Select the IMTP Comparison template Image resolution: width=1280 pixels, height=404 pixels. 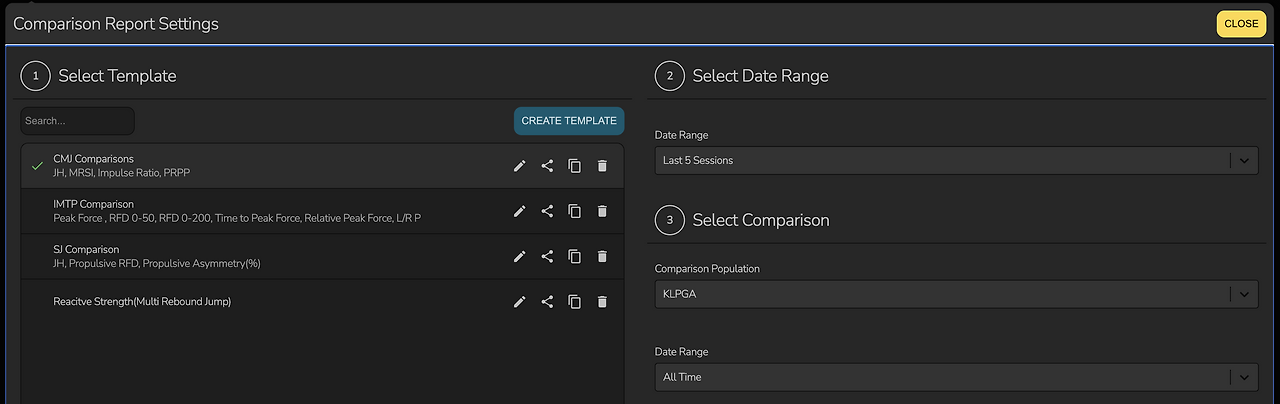(200, 211)
